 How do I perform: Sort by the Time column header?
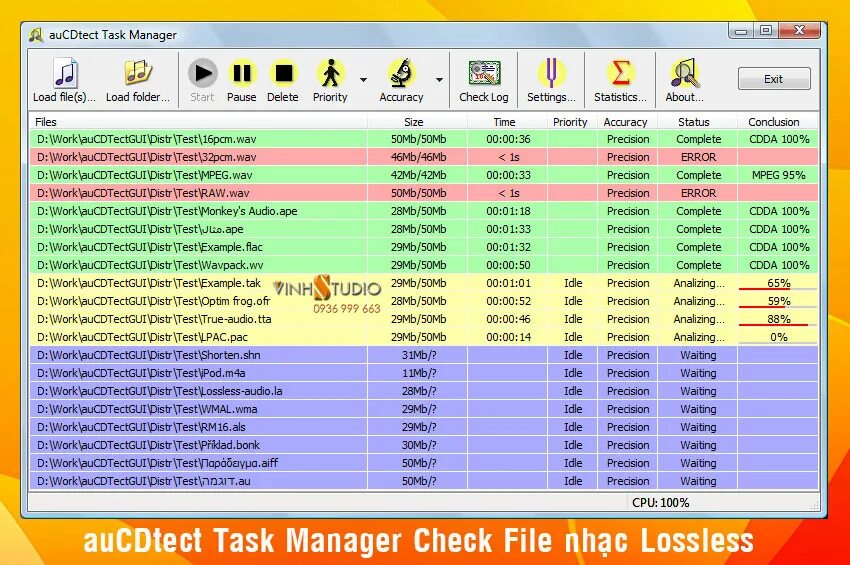tap(507, 122)
